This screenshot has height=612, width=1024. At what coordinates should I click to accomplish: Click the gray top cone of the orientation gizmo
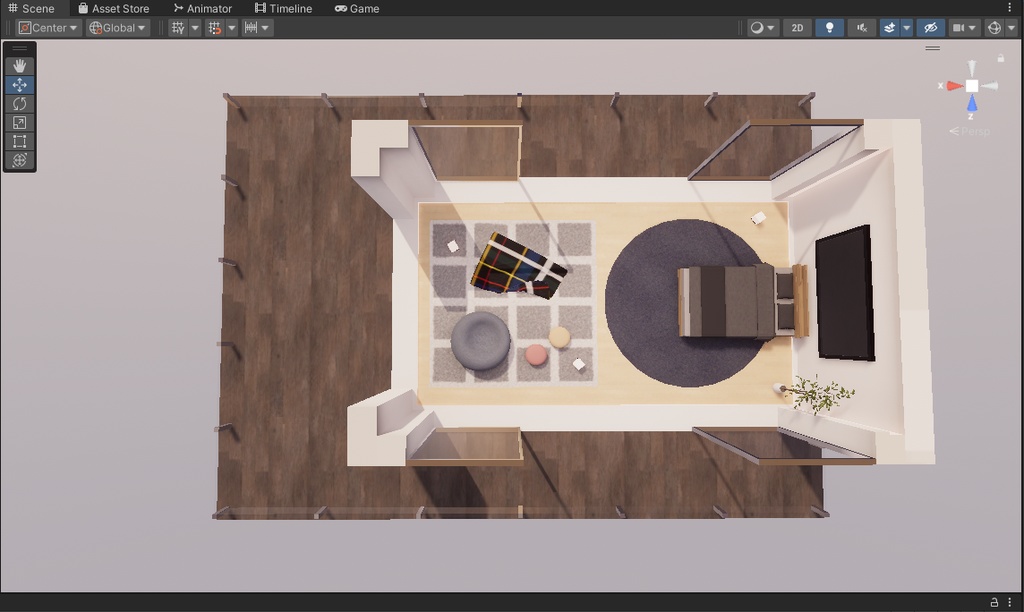(972, 68)
